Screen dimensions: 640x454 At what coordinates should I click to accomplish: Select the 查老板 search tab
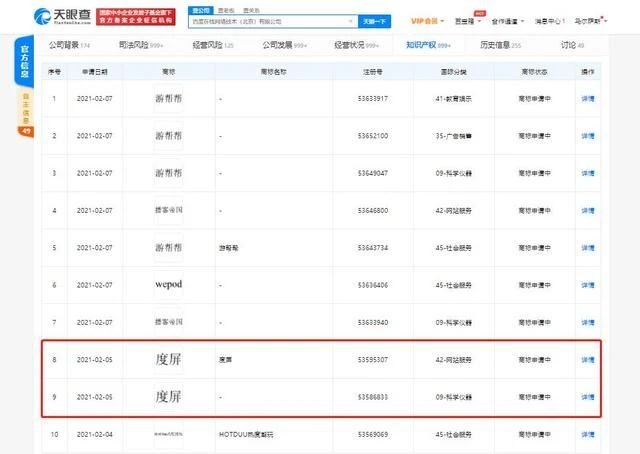coord(226,10)
